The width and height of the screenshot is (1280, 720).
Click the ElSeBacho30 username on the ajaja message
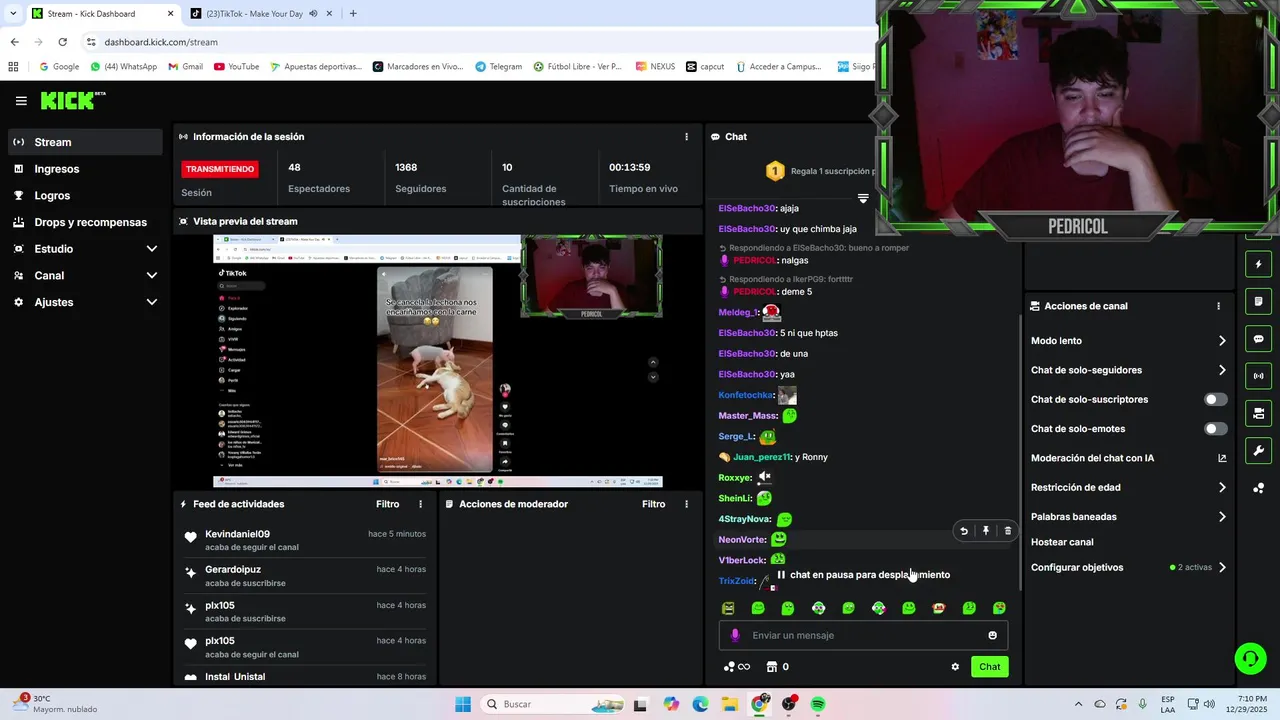point(747,209)
